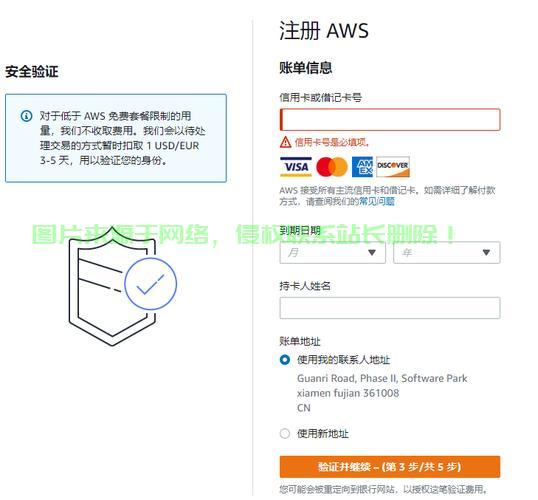538x500 pixels.
Task: Click the checkmark circle on the shield
Action: coord(151,283)
